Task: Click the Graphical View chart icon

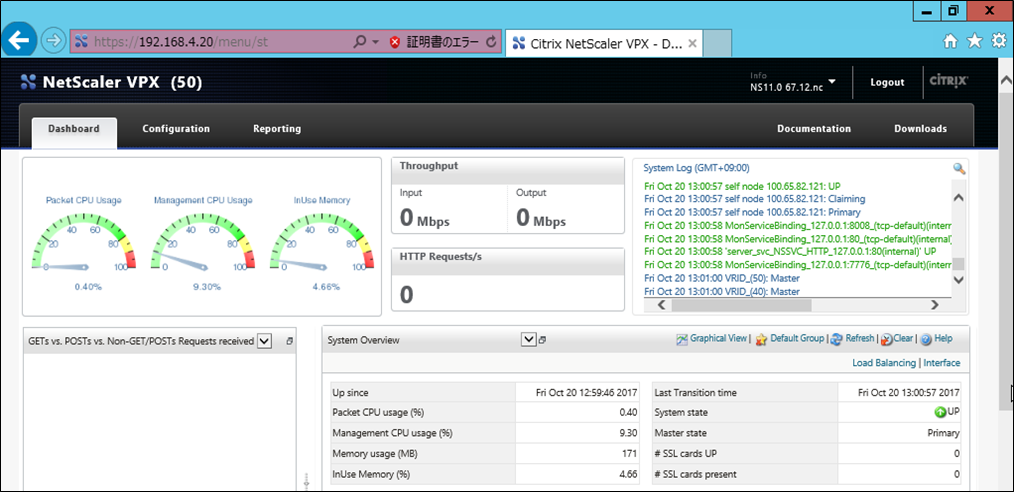Action: pyautogui.click(x=682, y=339)
